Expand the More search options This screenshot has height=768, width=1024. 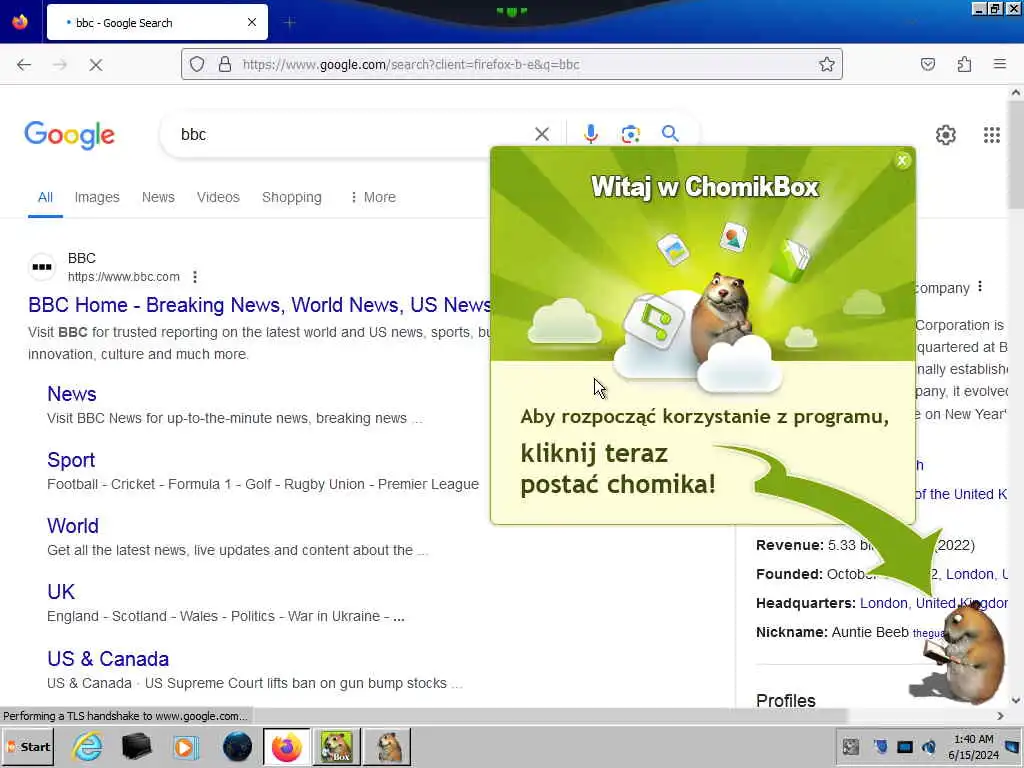point(373,197)
